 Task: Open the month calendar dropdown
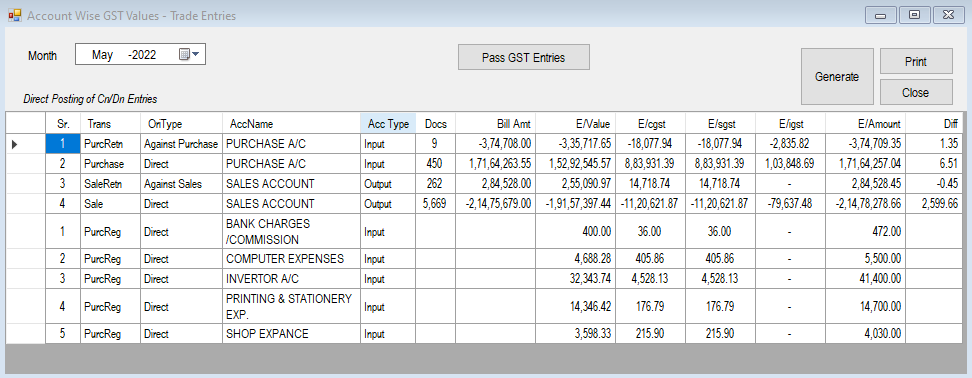click(x=189, y=55)
